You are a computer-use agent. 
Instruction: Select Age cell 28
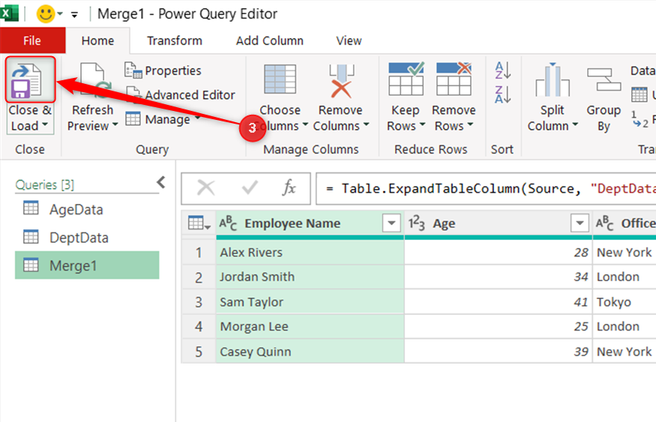point(498,252)
